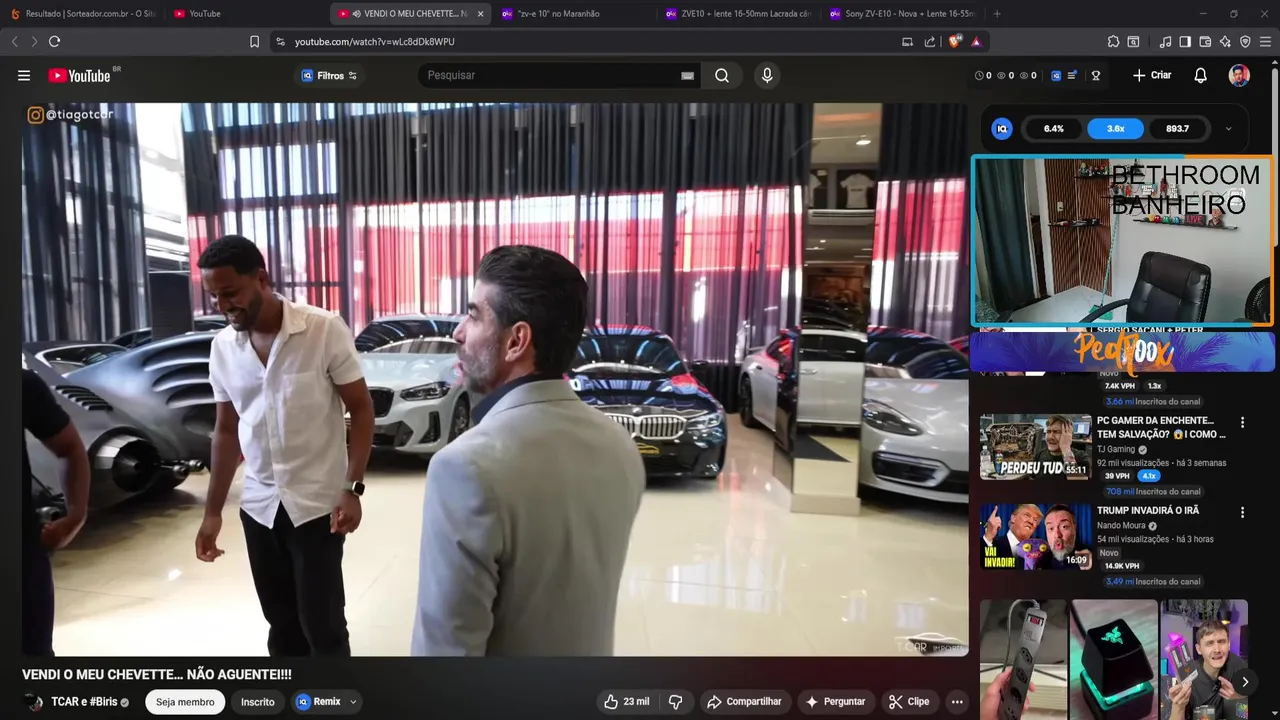Click the youtube.com address bar URL
This screenshot has width=1280, height=720.
[375, 41]
